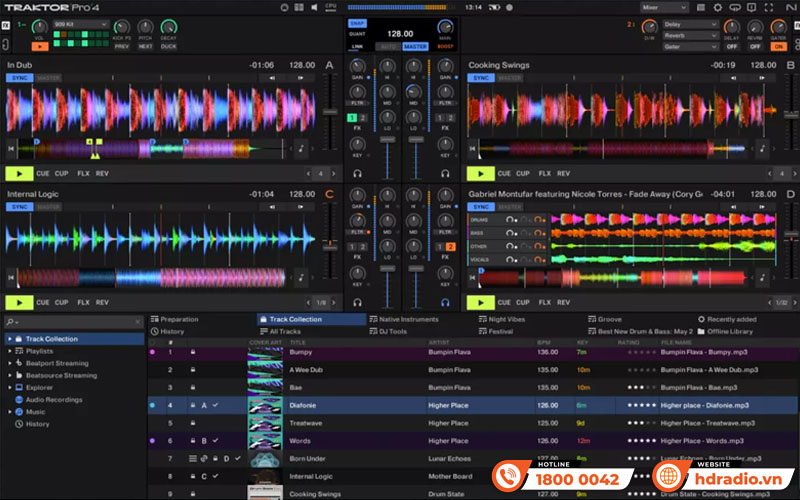Toggle SYNC on Deck C
This screenshot has width=800, height=500.
click(20, 207)
